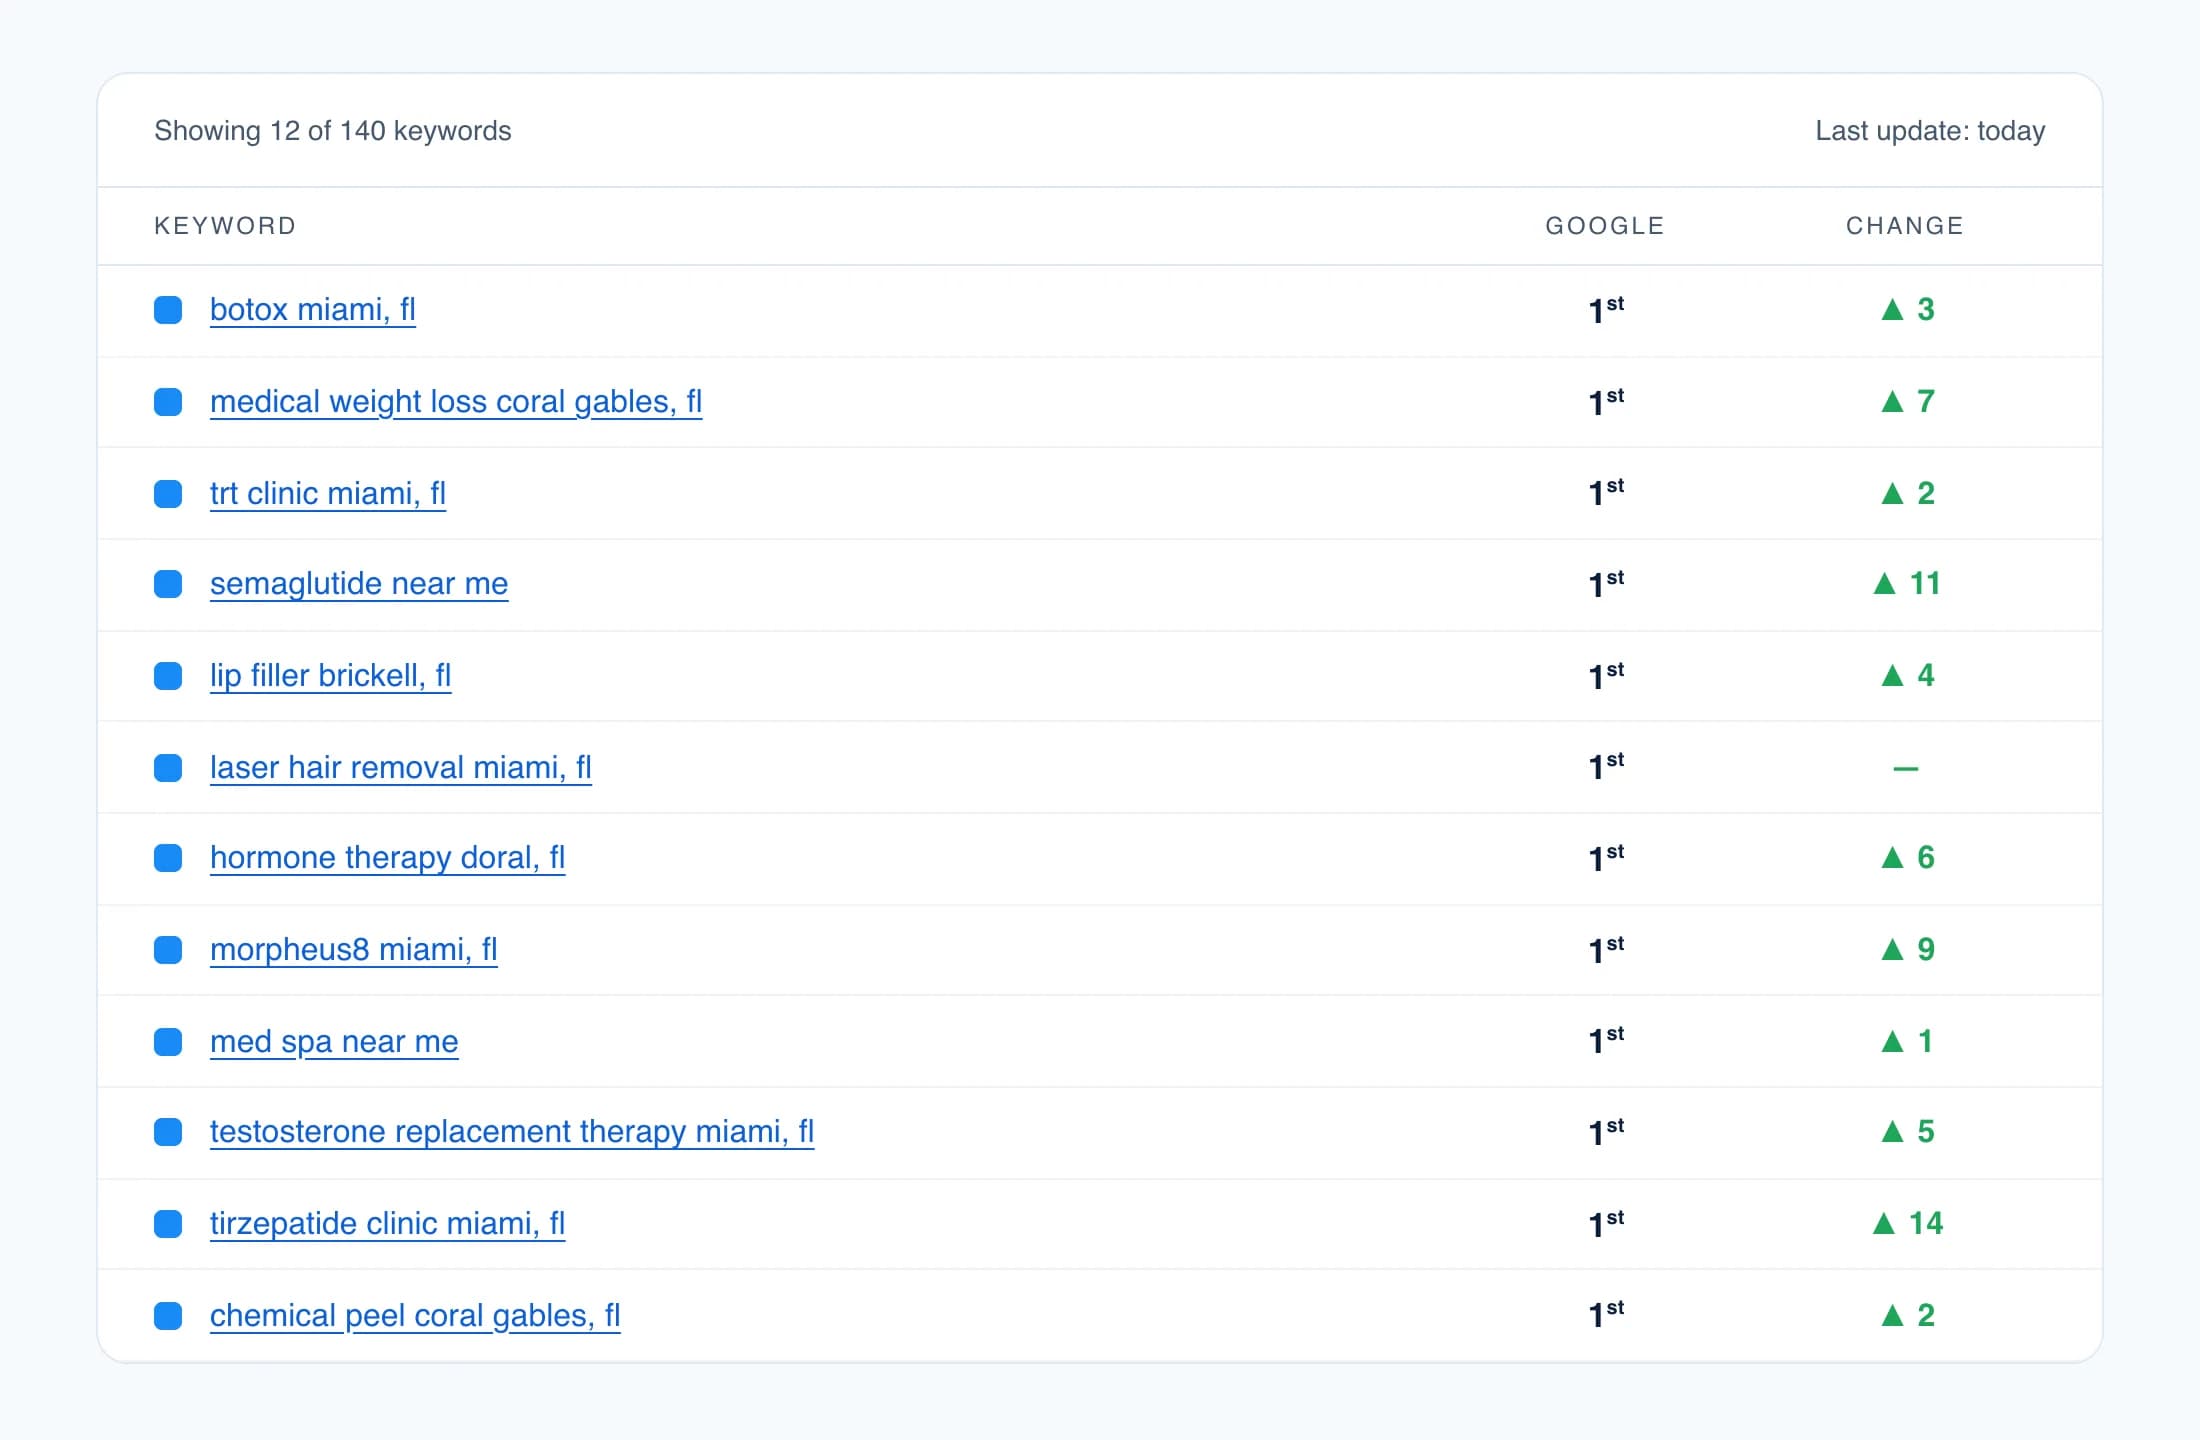Viewport: 2200px width, 1440px height.
Task: Click blue square next to 'medical weight loss coral gables'
Action: [168, 402]
